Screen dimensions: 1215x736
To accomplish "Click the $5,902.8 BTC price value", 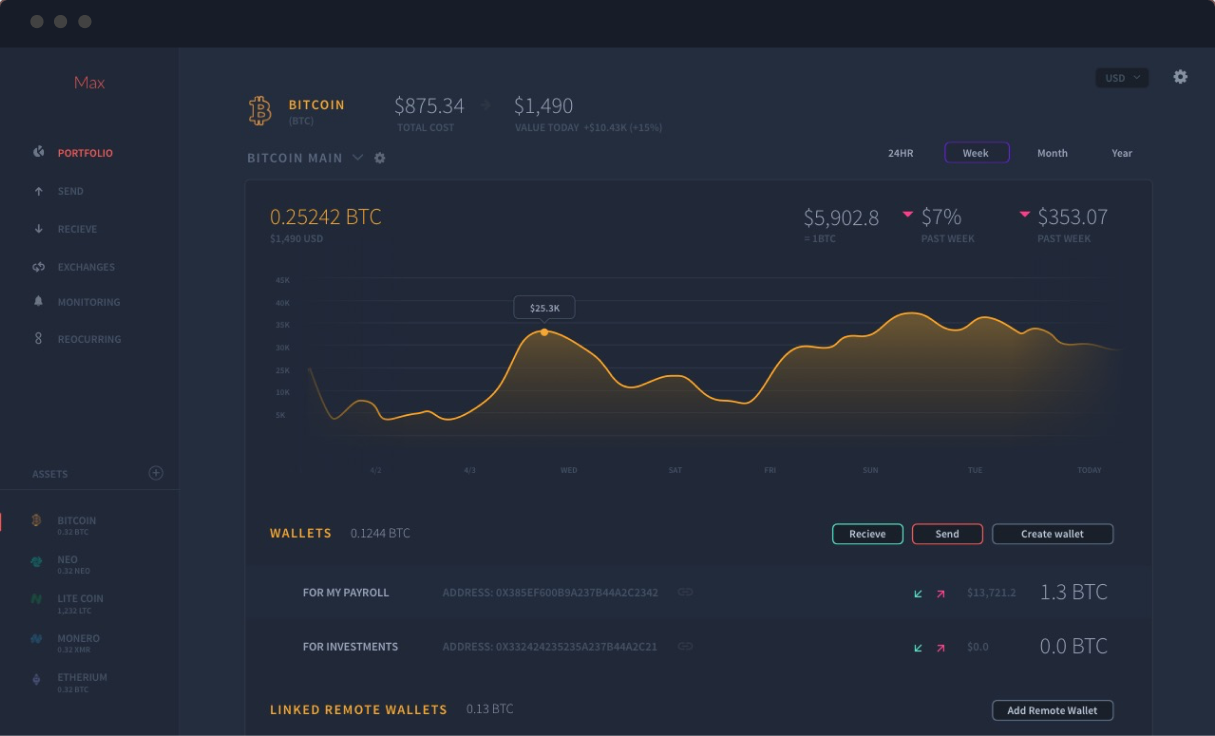I will tap(841, 217).
